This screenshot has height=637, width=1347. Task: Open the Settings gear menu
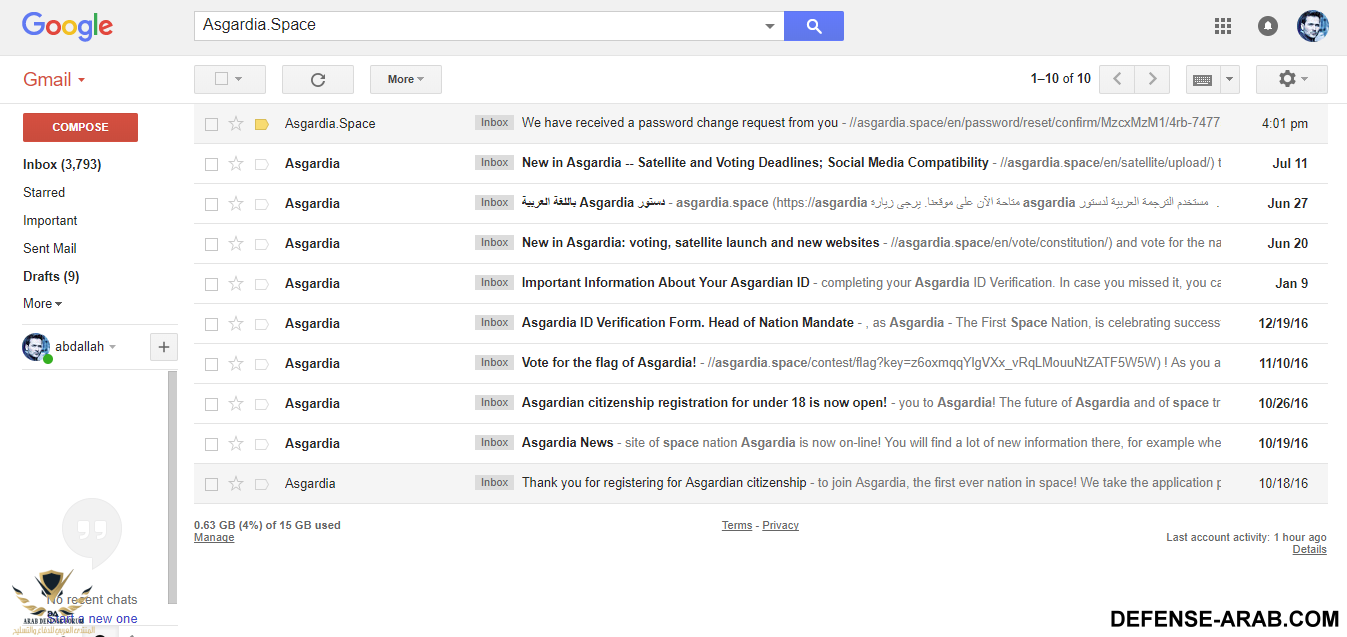click(1292, 79)
